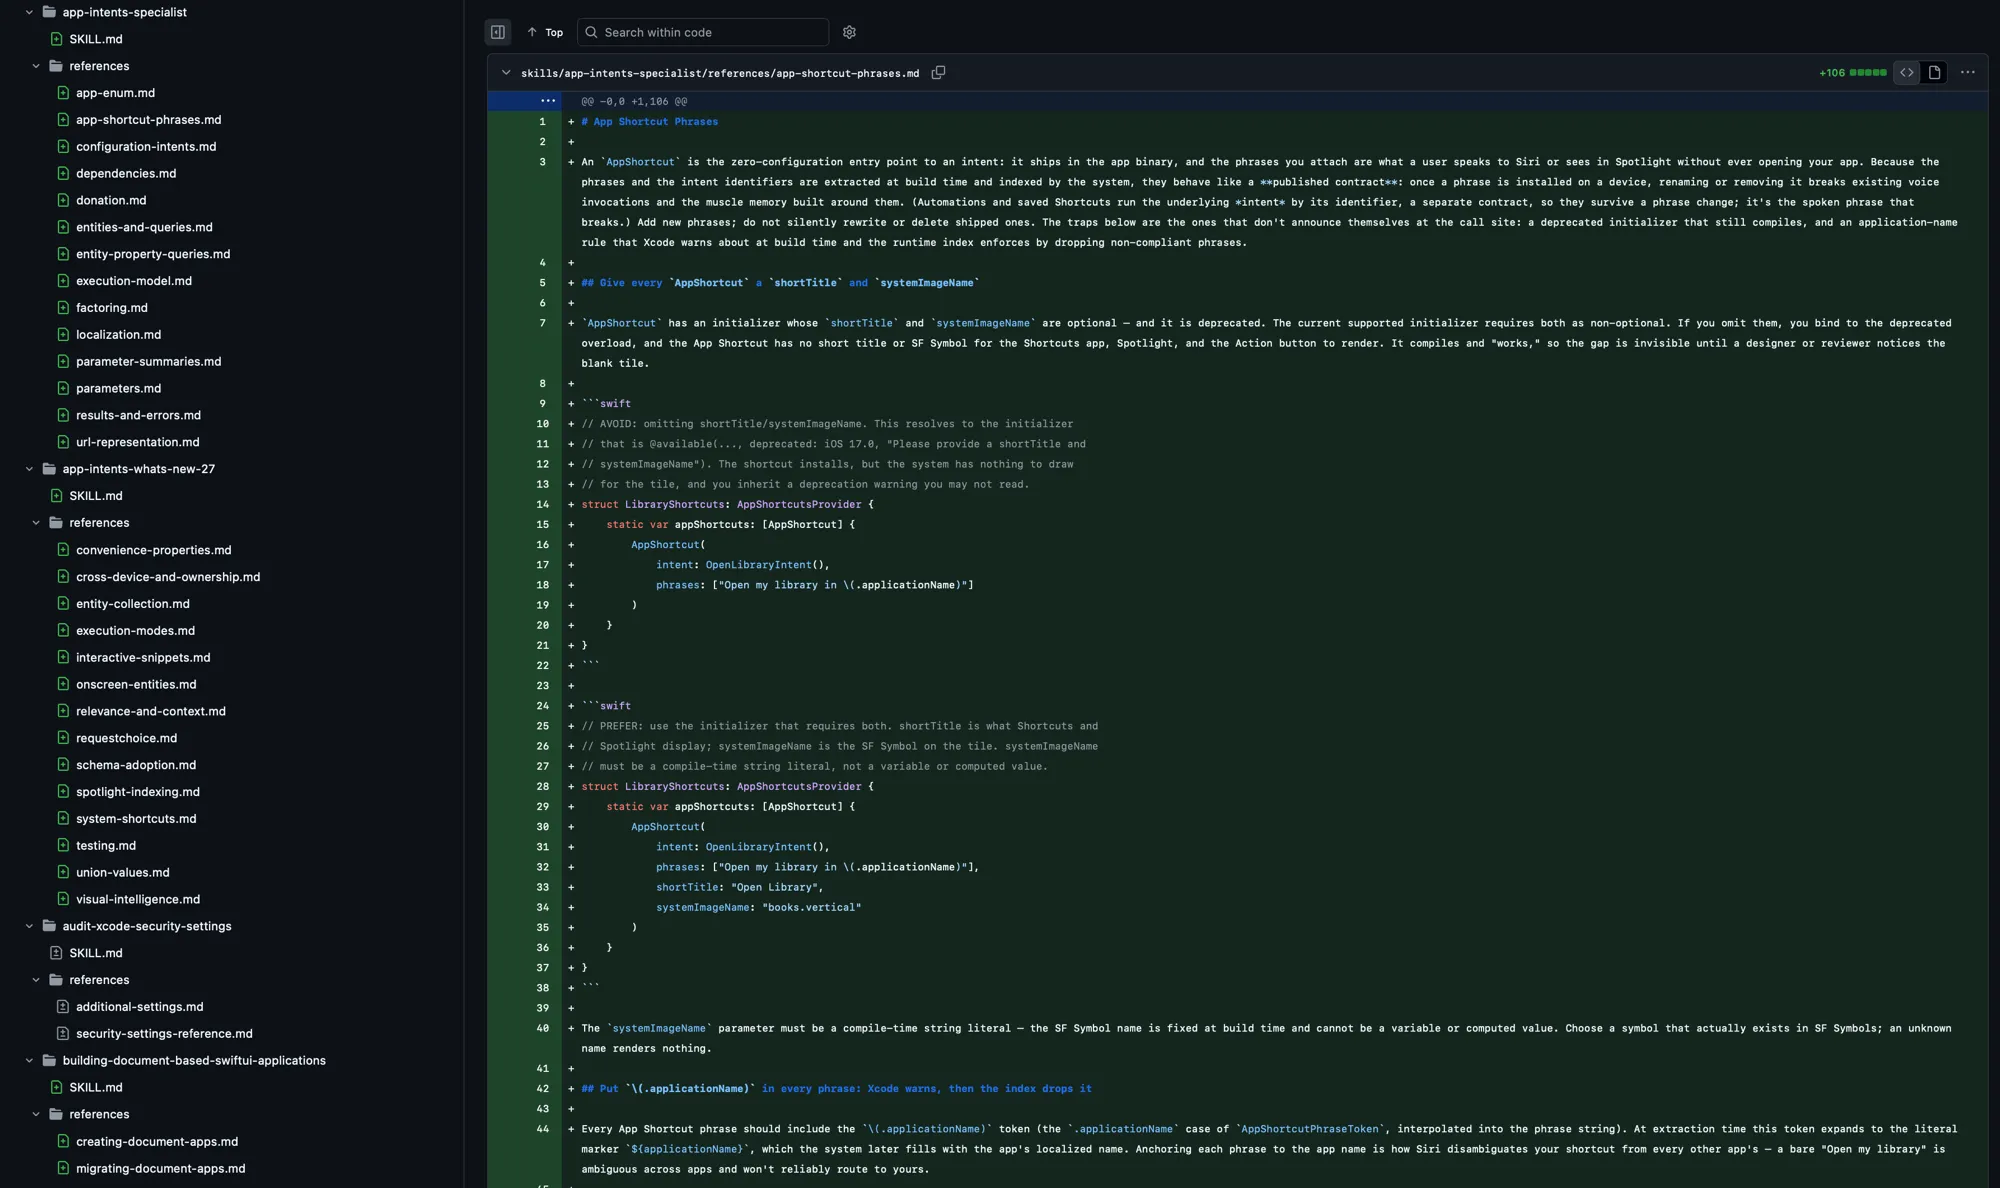This screenshot has height=1188, width=2000.
Task: Collapse the app-intents-whats-new-27 folder
Action: (x=29, y=469)
